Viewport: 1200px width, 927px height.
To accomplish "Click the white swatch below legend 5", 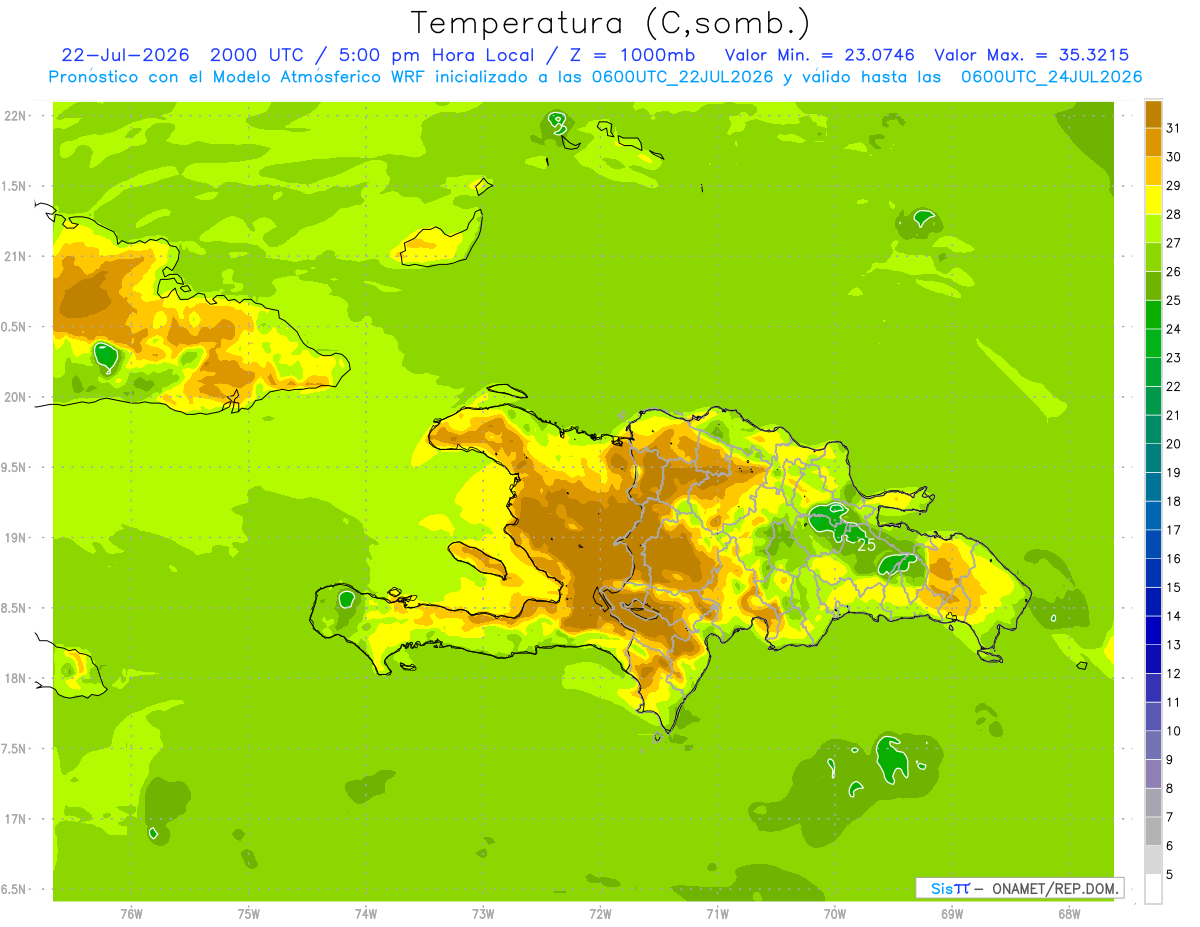I will [1153, 889].
